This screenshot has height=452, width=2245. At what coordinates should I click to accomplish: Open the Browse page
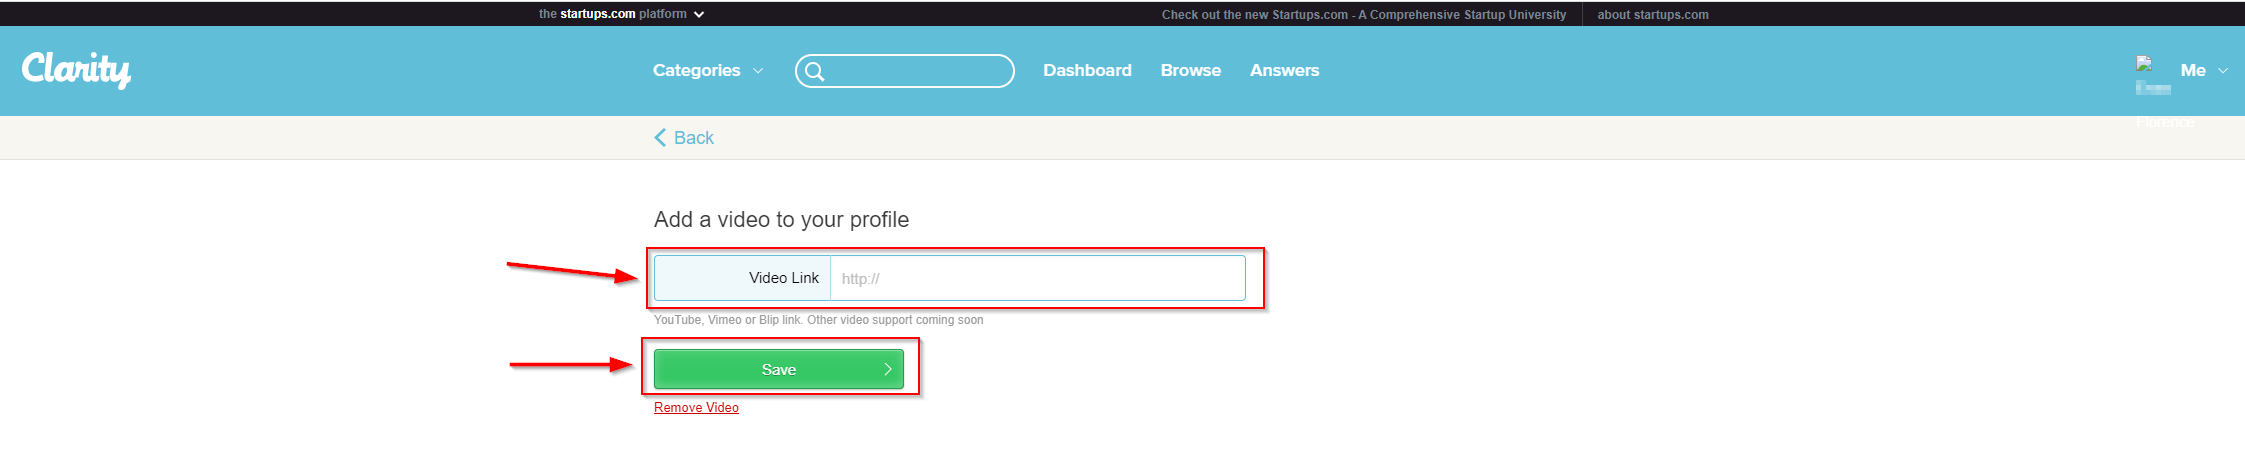click(x=1190, y=71)
